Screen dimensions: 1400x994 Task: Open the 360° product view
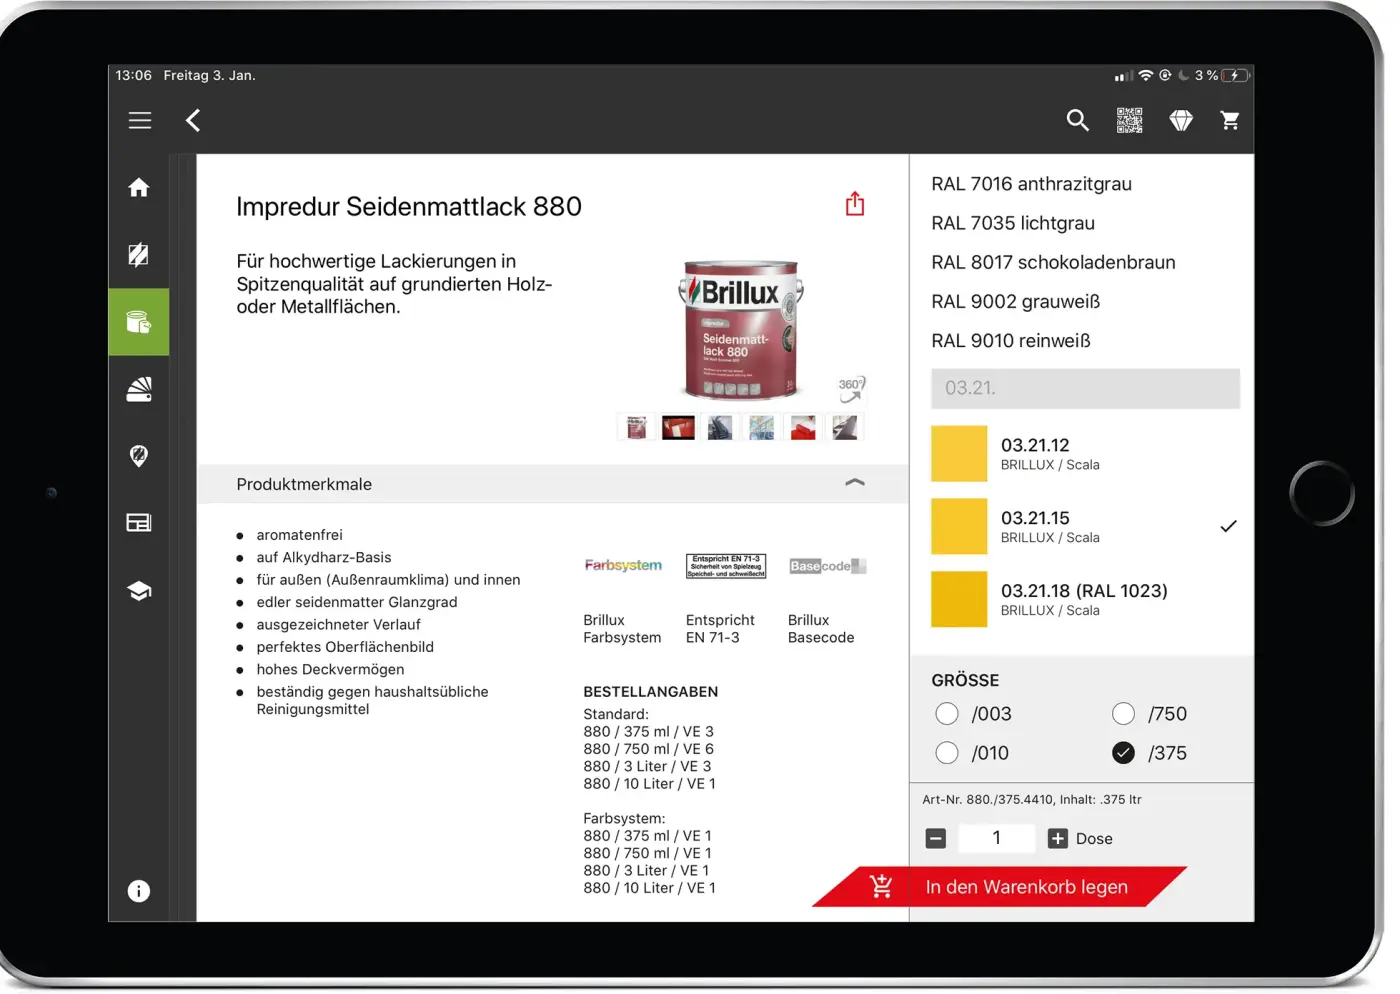[x=851, y=389]
